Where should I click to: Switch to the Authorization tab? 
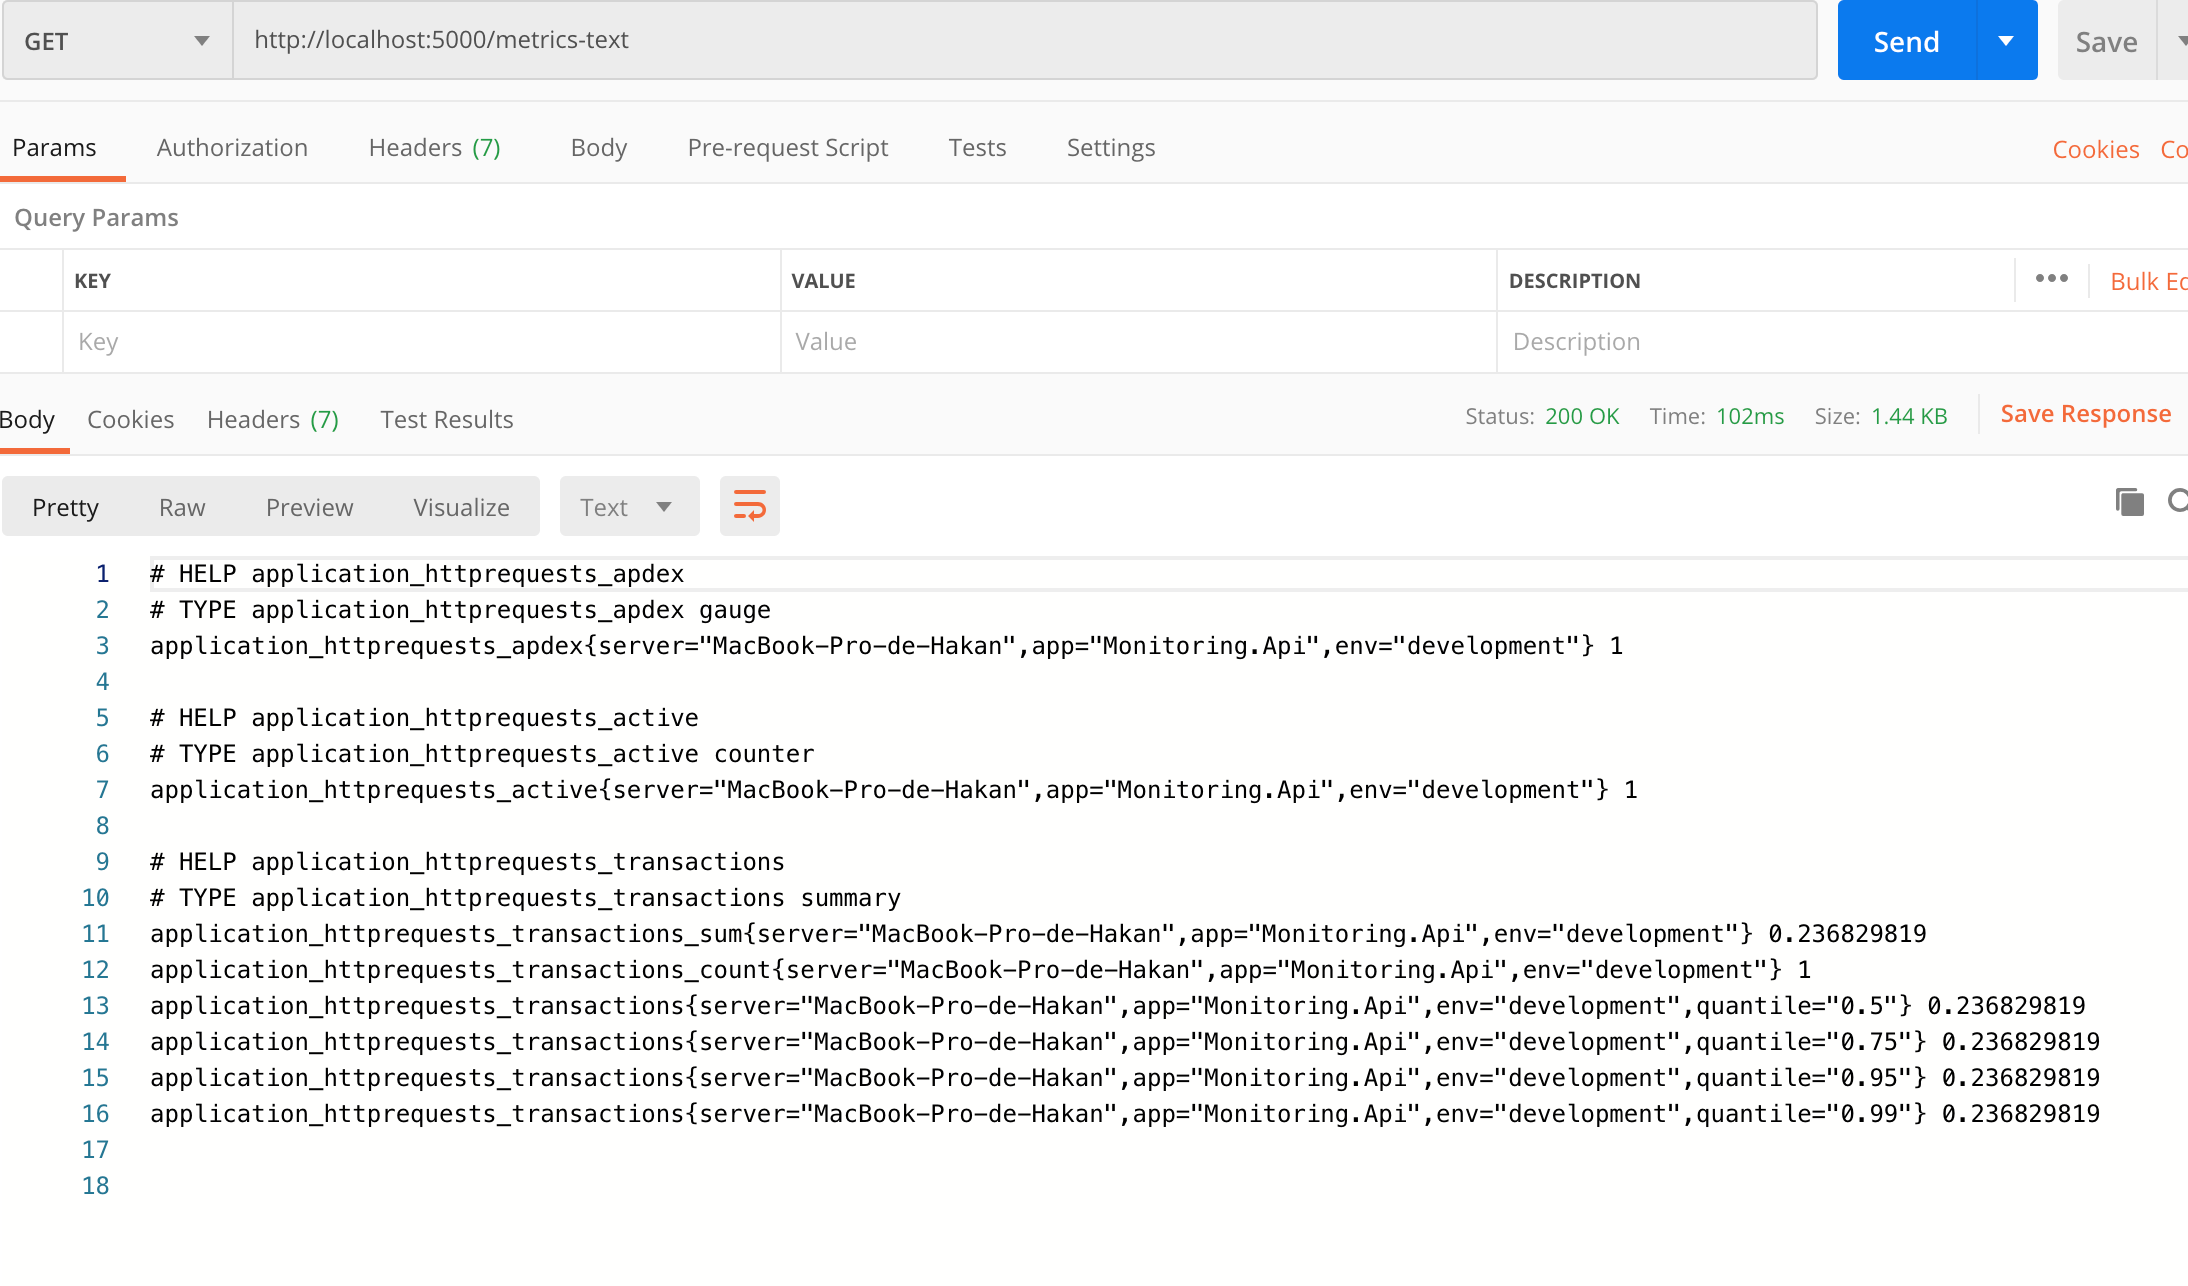click(x=231, y=147)
